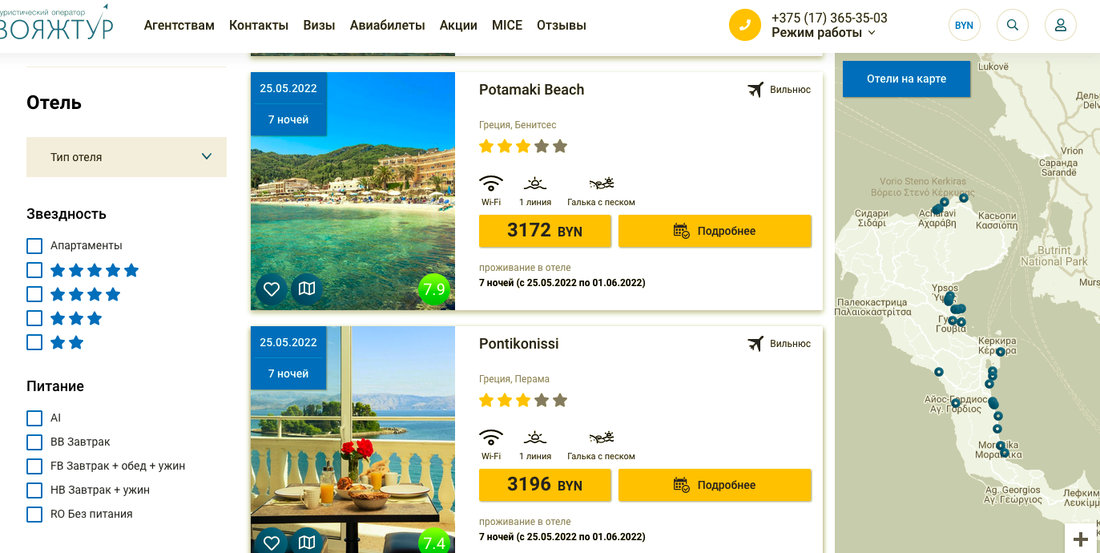Go to the Визы menu item
Screen dimensions: 1100x553
pos(319,25)
